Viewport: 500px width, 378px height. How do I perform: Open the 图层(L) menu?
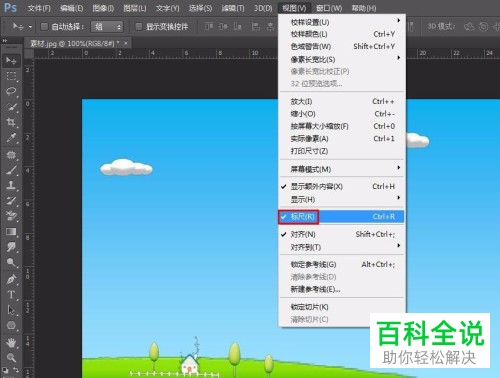(x=135, y=8)
